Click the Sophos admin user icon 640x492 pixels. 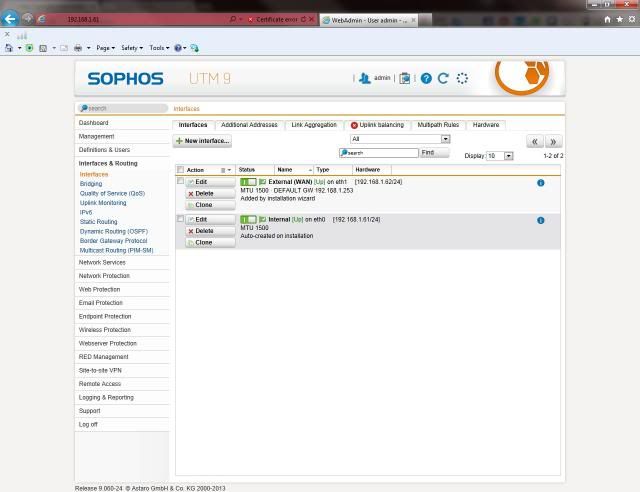(x=364, y=78)
